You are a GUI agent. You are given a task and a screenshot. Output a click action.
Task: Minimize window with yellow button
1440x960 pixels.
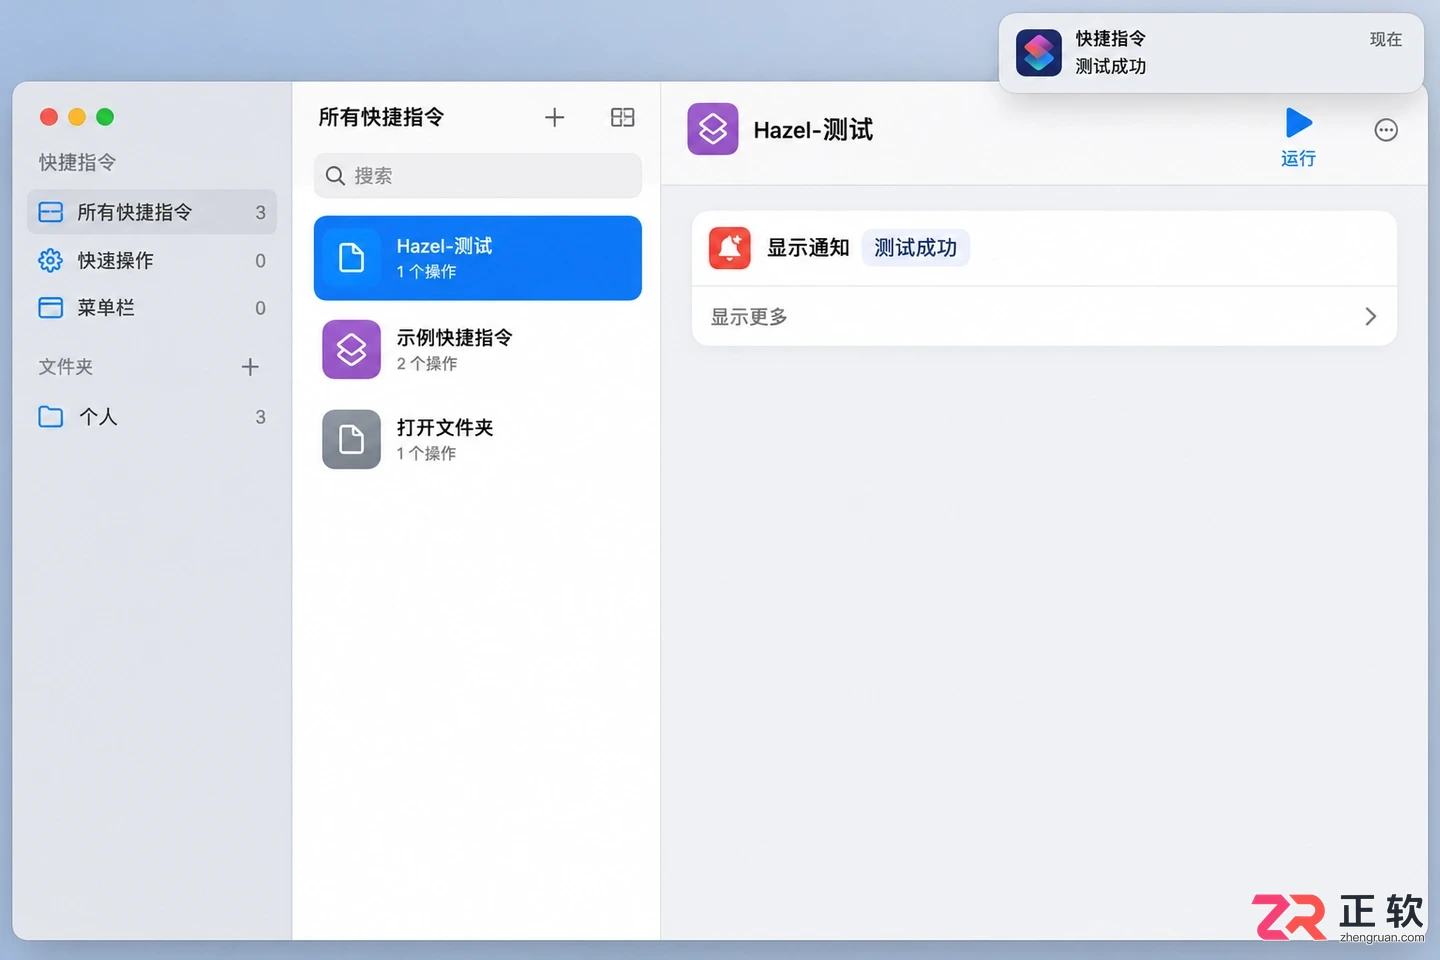tap(77, 117)
